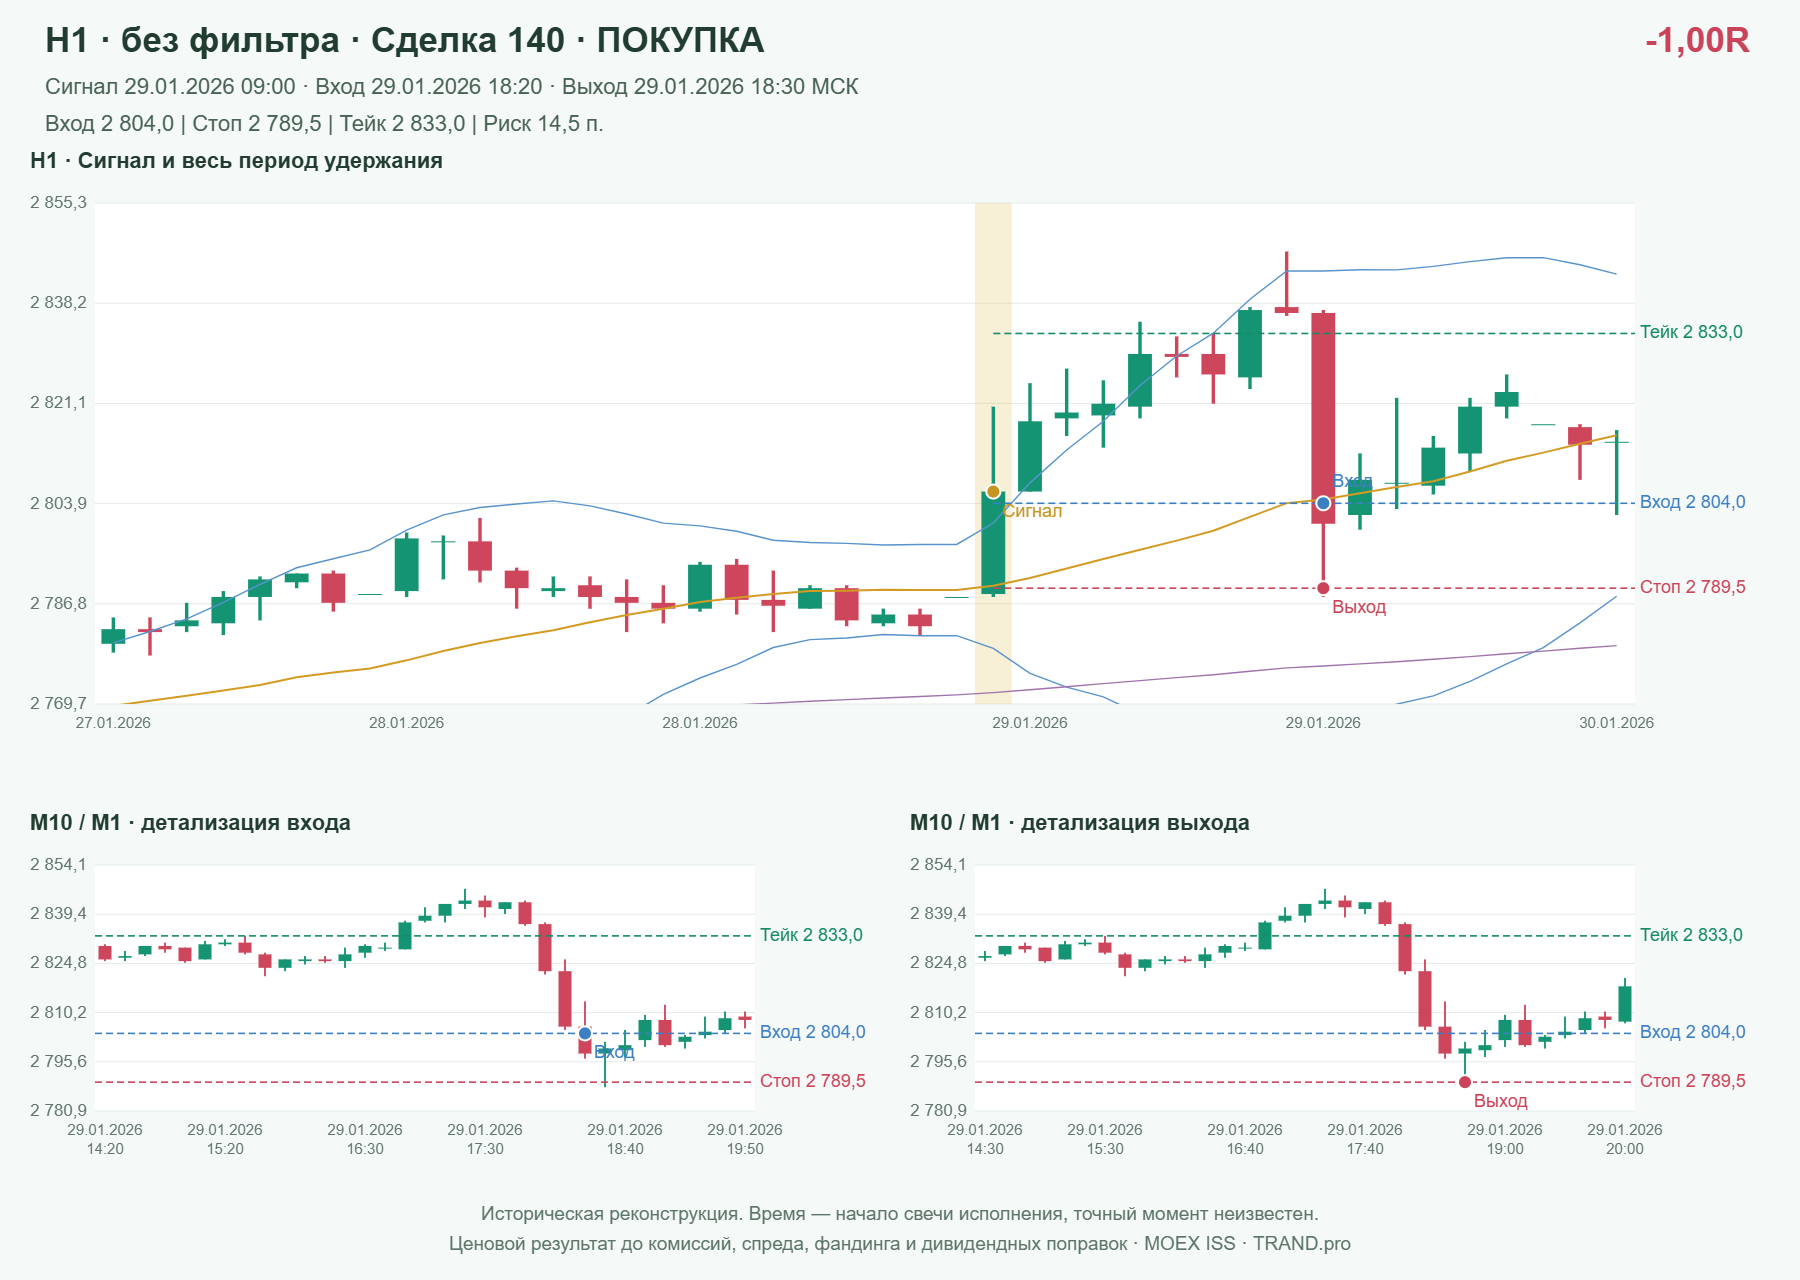Click 'Стоп 2 789,5' in the entry detail chart
This screenshot has height=1280, width=1800.
coord(813,1081)
